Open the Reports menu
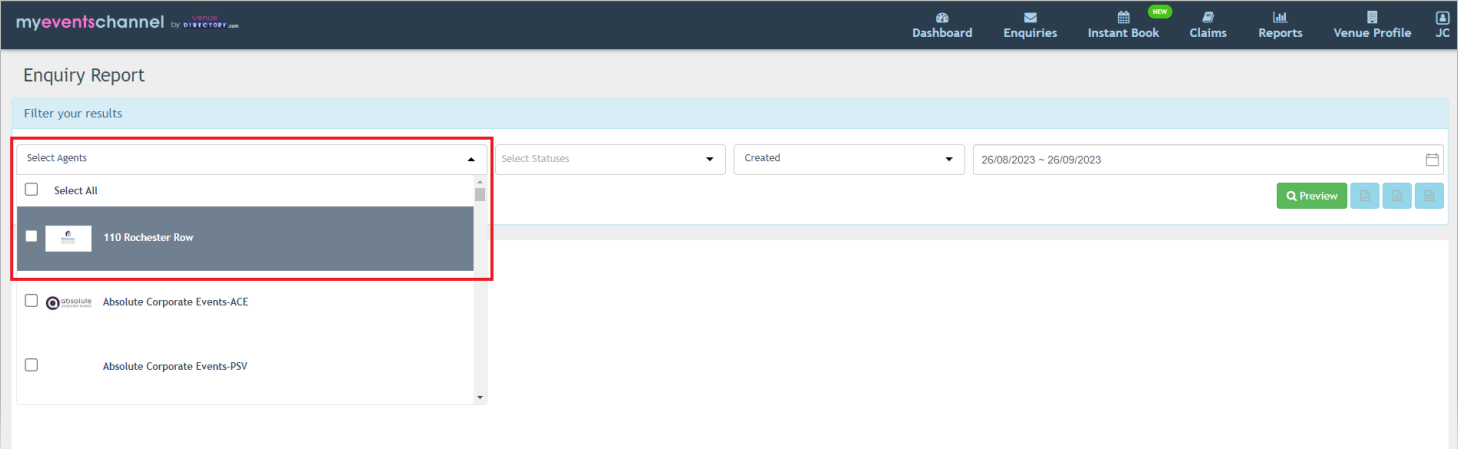Screen dimensions: 1458x449 [x=1280, y=25]
